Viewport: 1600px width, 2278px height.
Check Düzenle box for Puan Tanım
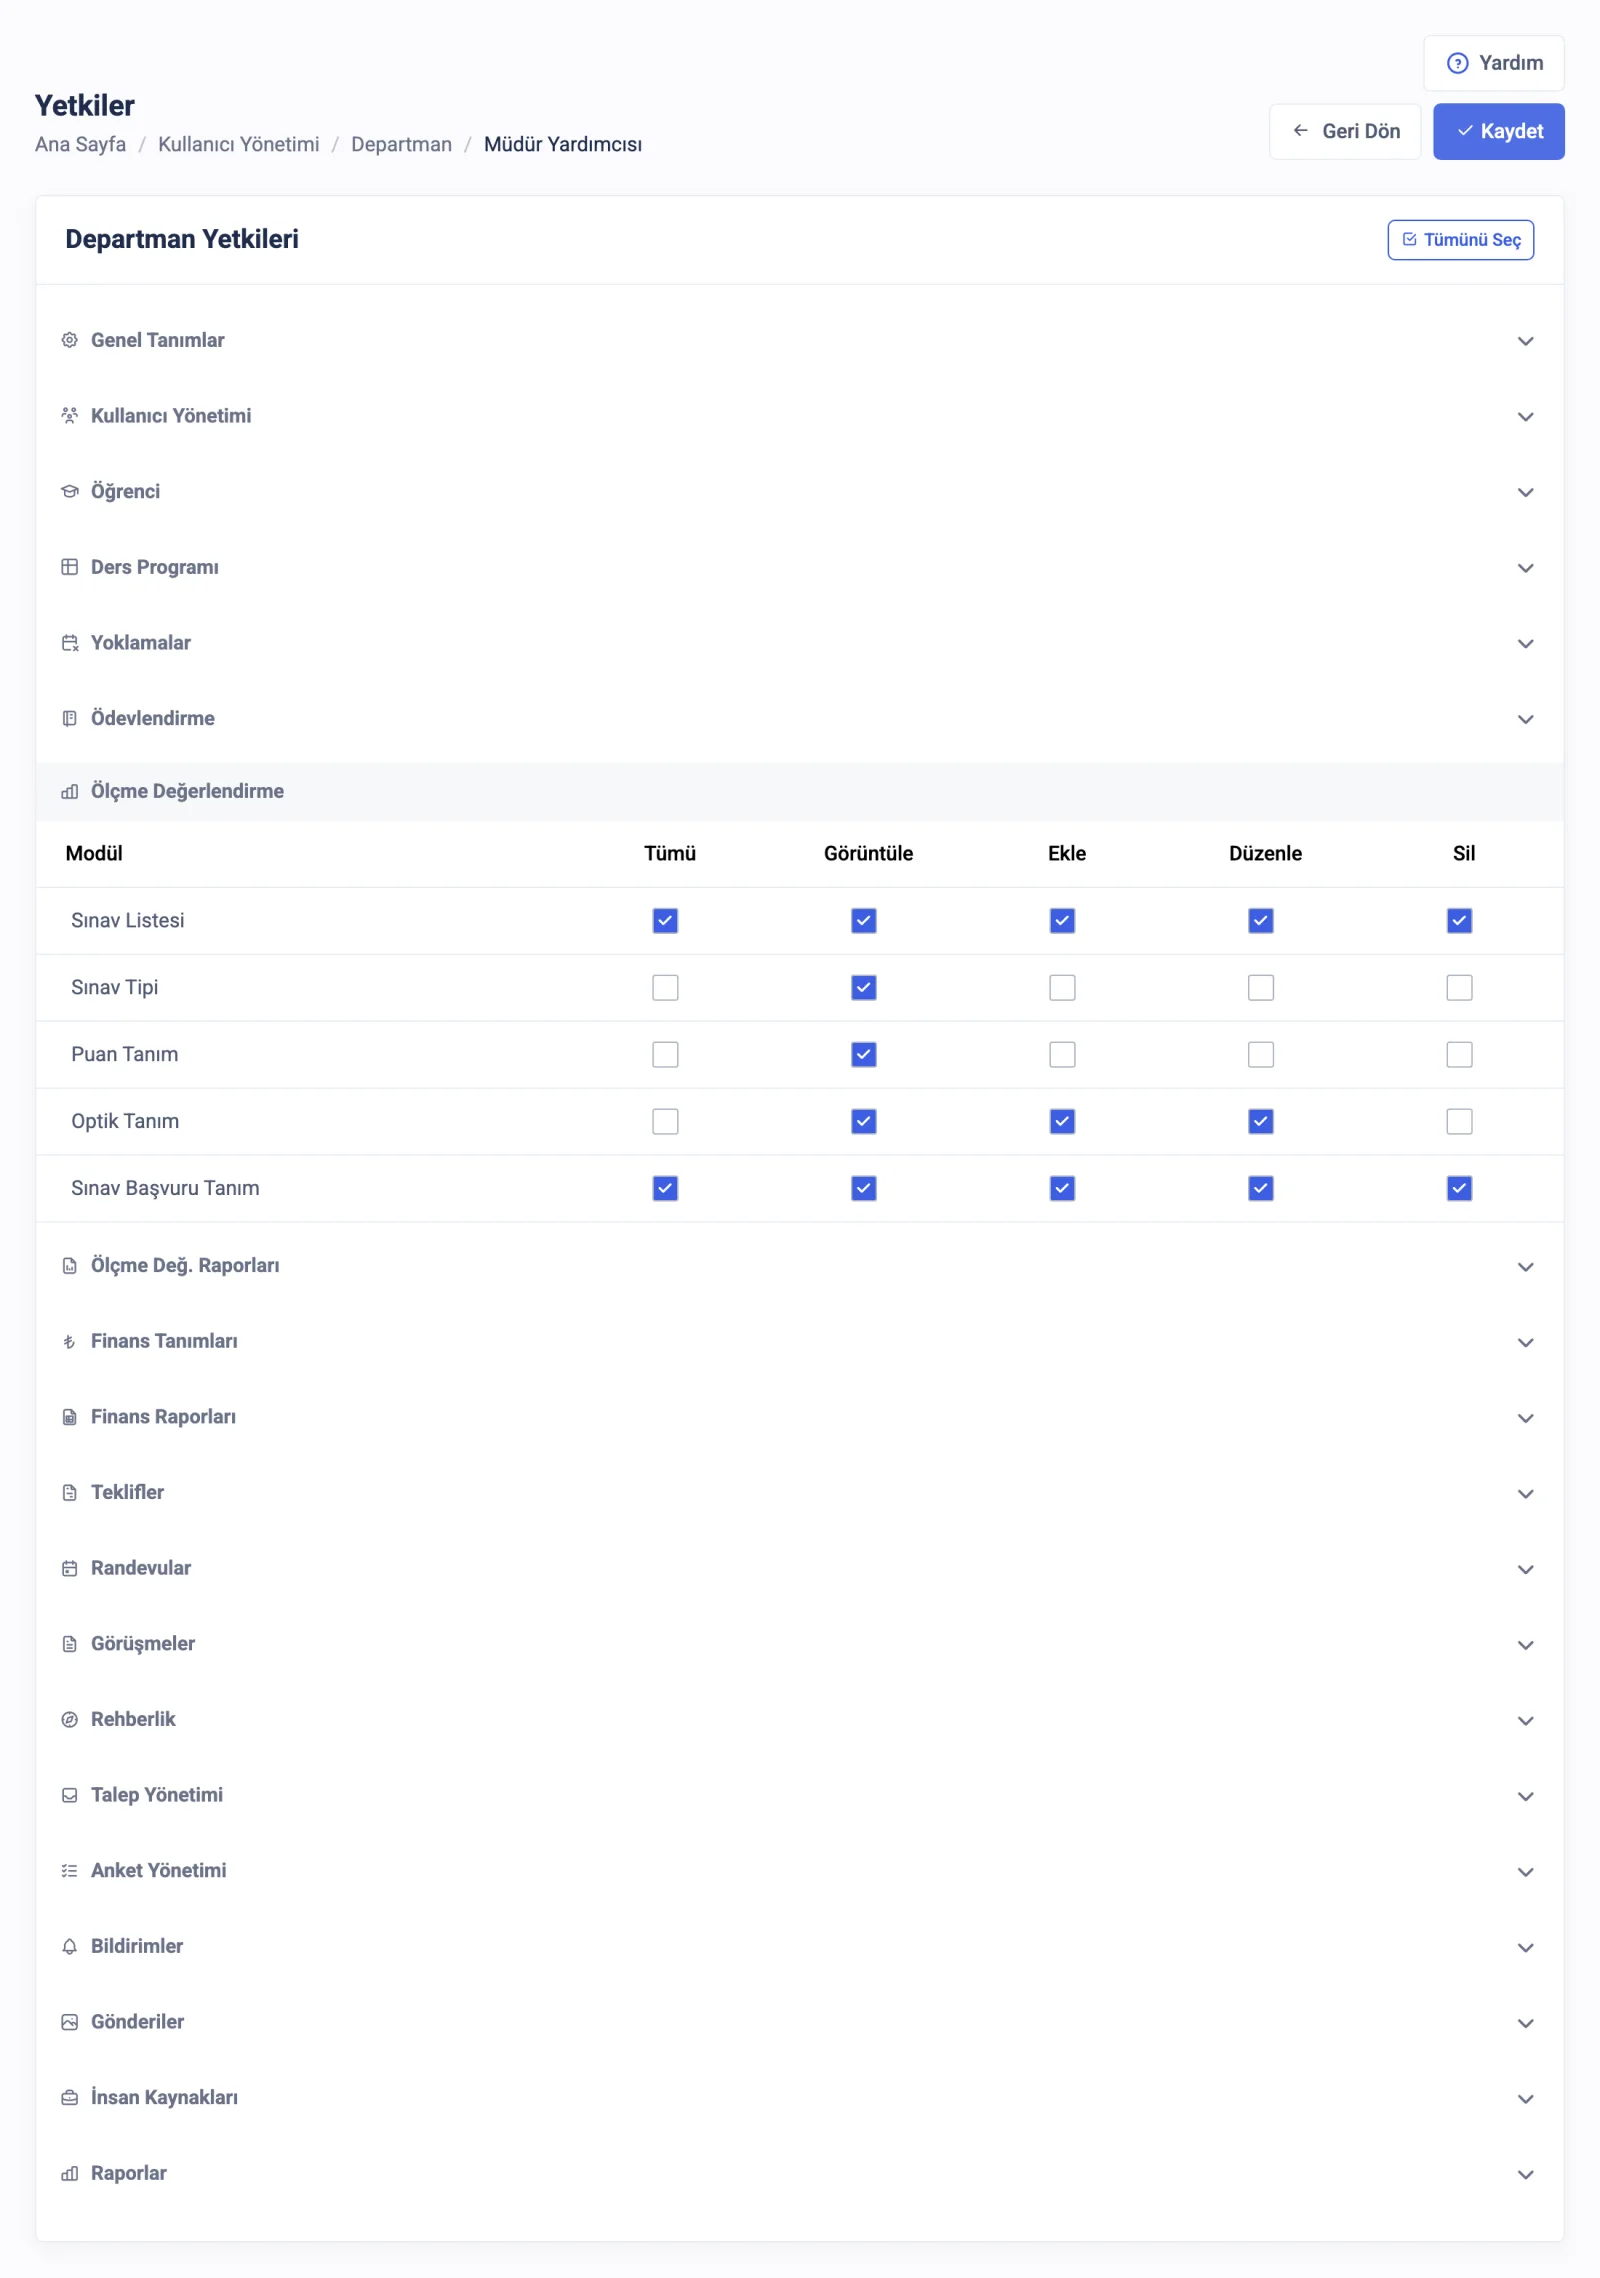click(x=1261, y=1055)
